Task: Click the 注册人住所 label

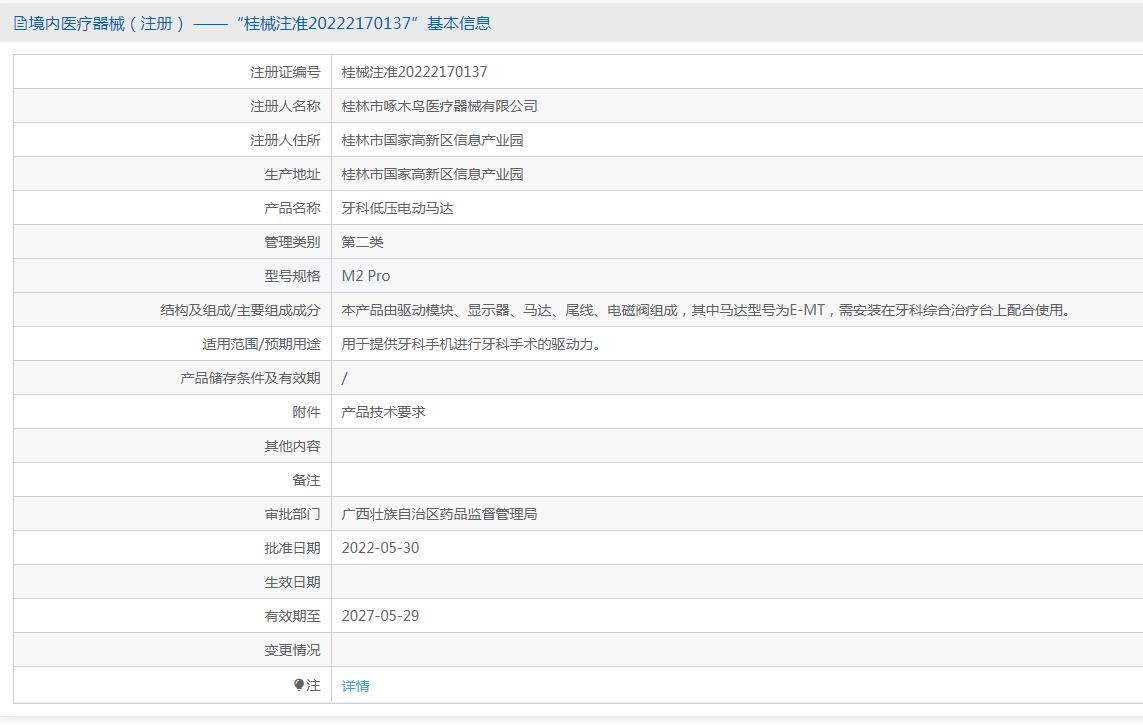Action: tap(285, 140)
